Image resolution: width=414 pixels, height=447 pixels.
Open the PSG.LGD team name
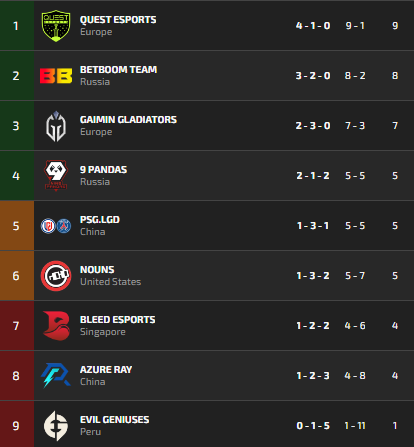coord(100,220)
